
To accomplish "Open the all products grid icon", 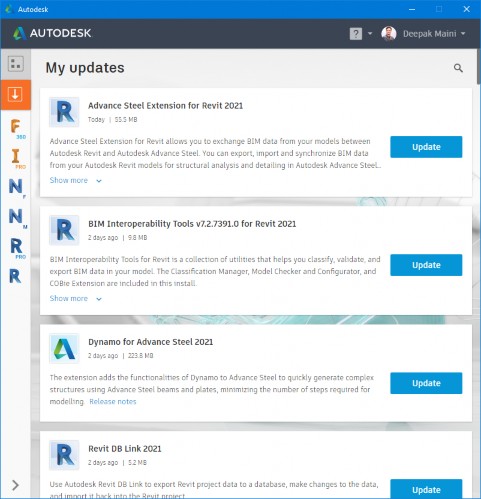I will coord(16,64).
